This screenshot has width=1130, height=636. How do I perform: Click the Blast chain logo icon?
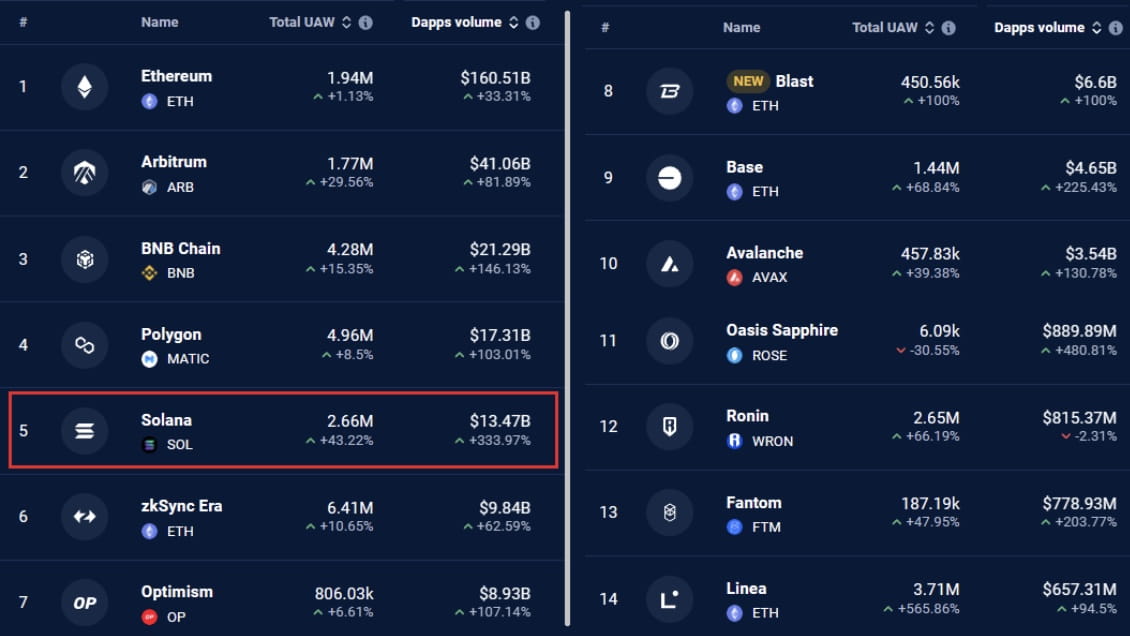click(x=670, y=92)
